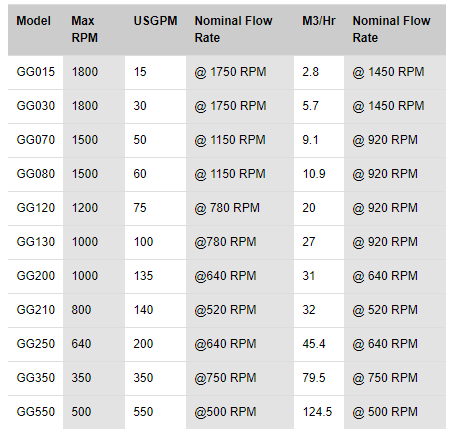The image size is (455, 438).
Task: Select the GG200 model cell
Action: point(36,276)
